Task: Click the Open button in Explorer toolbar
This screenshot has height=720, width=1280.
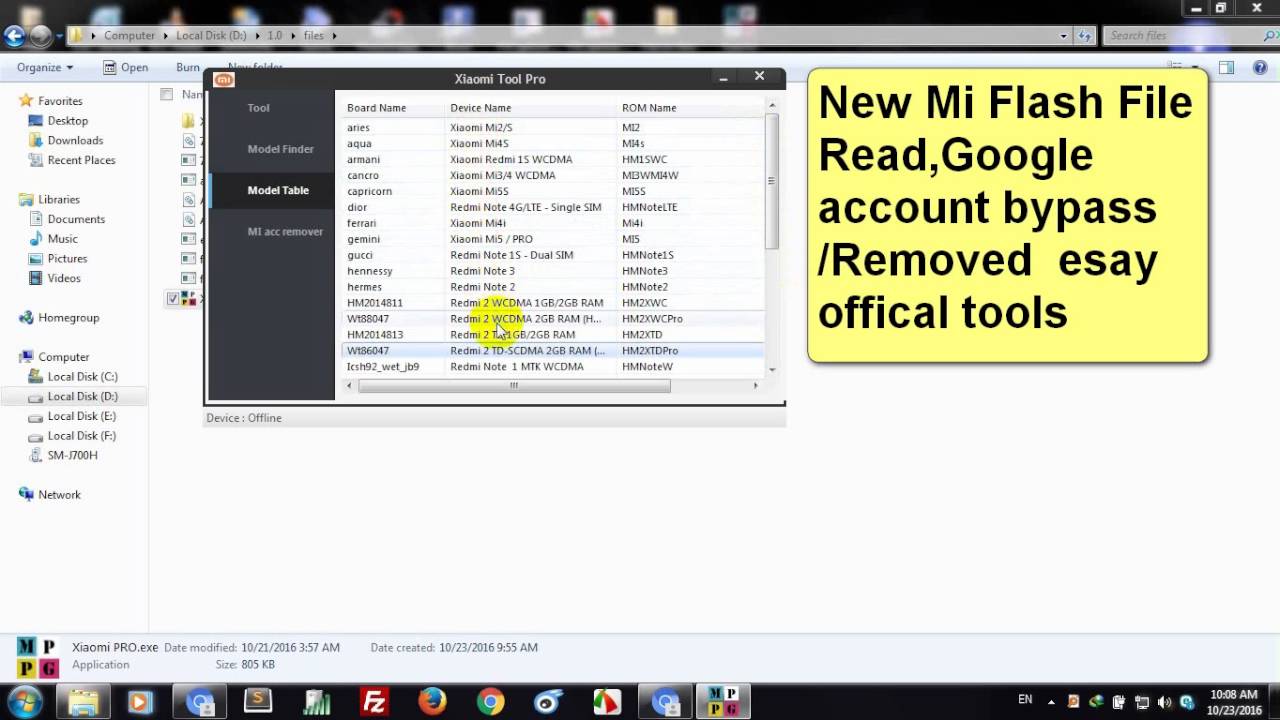Action: pos(125,67)
